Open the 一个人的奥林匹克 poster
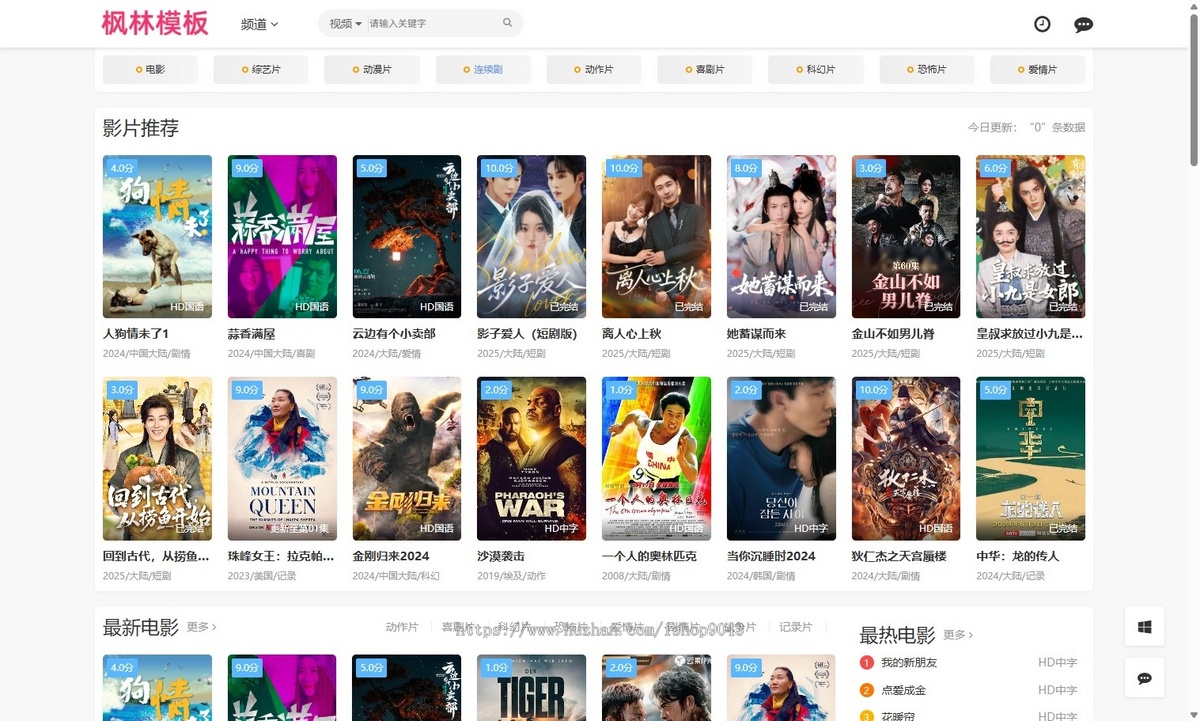 (x=656, y=458)
